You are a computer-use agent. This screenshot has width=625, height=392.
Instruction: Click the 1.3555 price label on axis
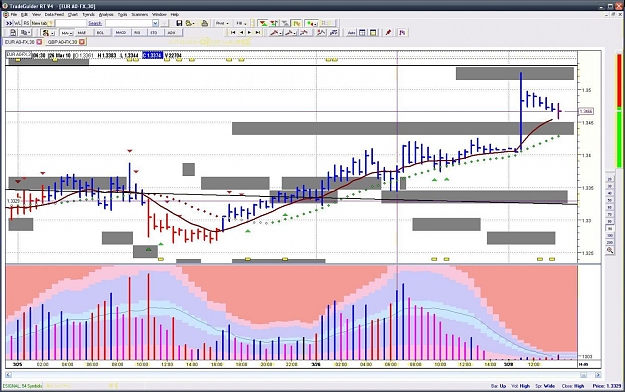tap(586, 111)
